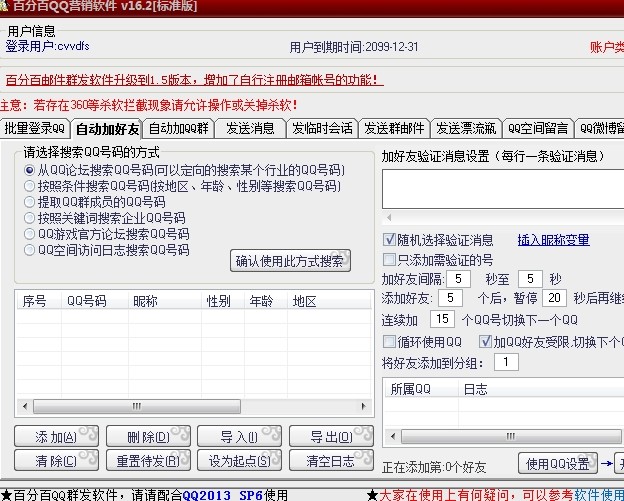
Task: Open the 发送漂流瓶 tab
Action: click(x=466, y=128)
